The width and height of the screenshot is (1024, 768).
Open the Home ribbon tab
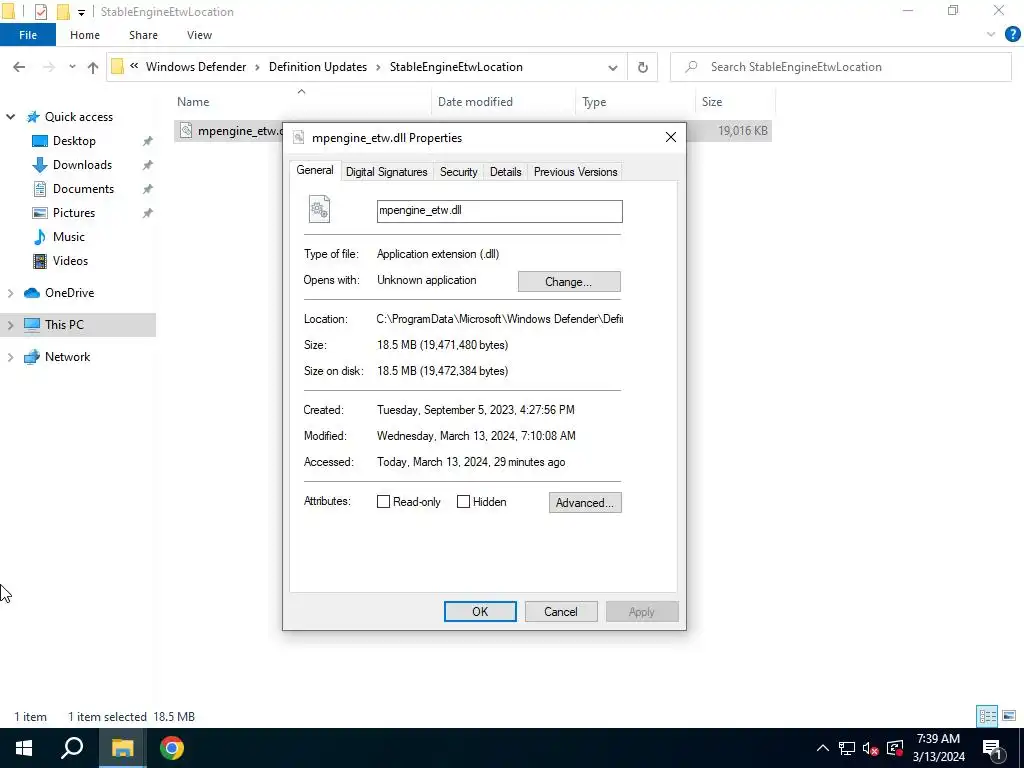[85, 35]
